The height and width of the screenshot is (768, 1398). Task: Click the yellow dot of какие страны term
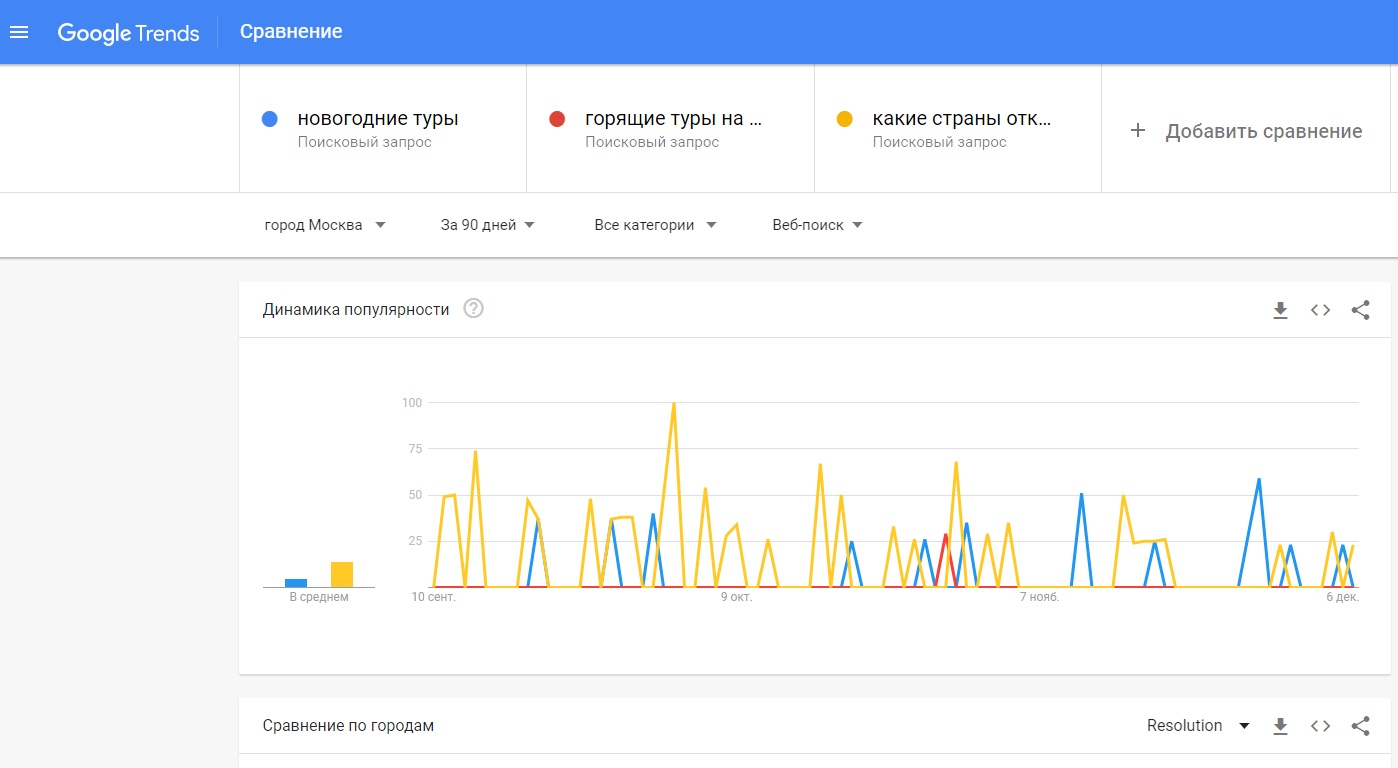pos(845,119)
